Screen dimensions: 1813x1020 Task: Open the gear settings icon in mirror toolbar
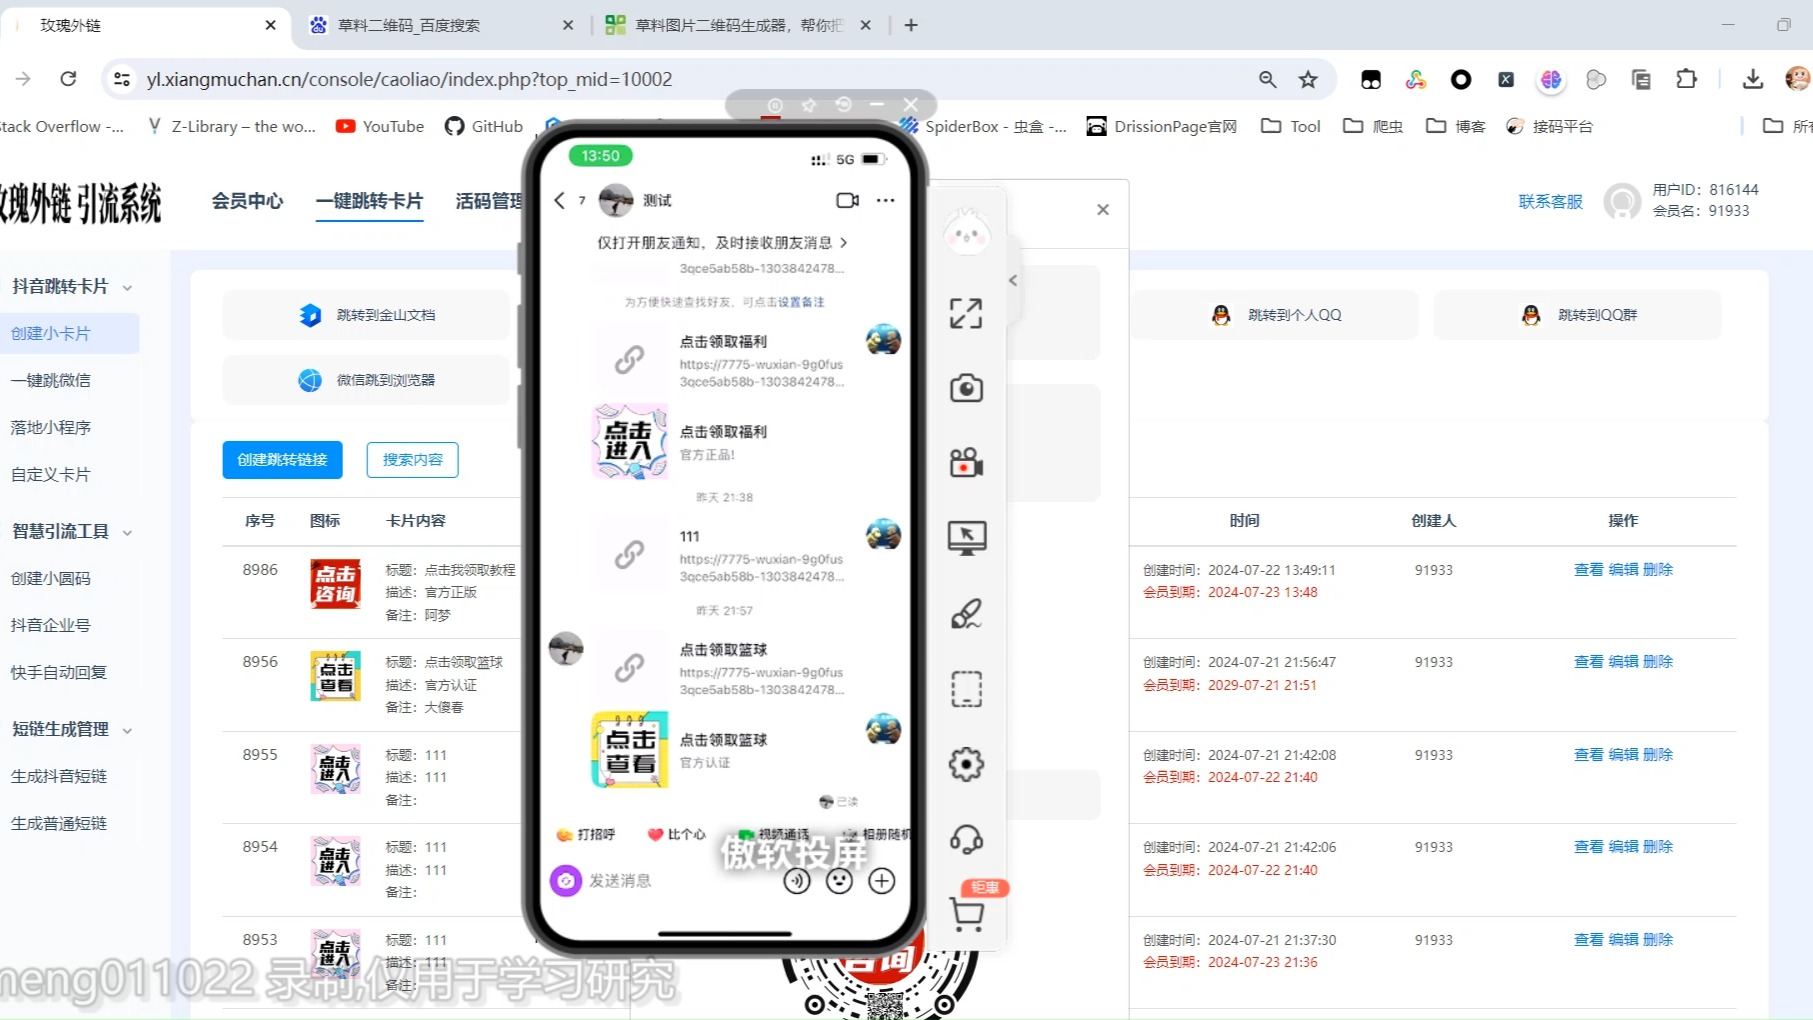[966, 765]
